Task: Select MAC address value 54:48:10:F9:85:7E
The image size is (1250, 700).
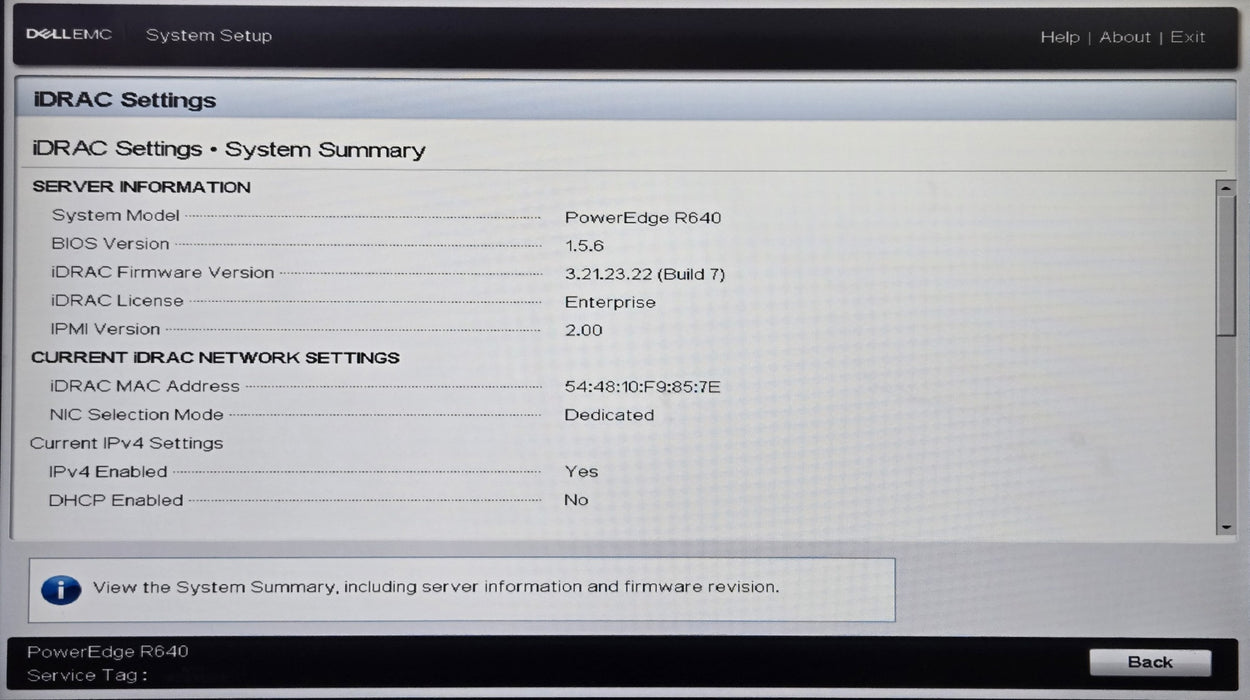Action: click(642, 387)
